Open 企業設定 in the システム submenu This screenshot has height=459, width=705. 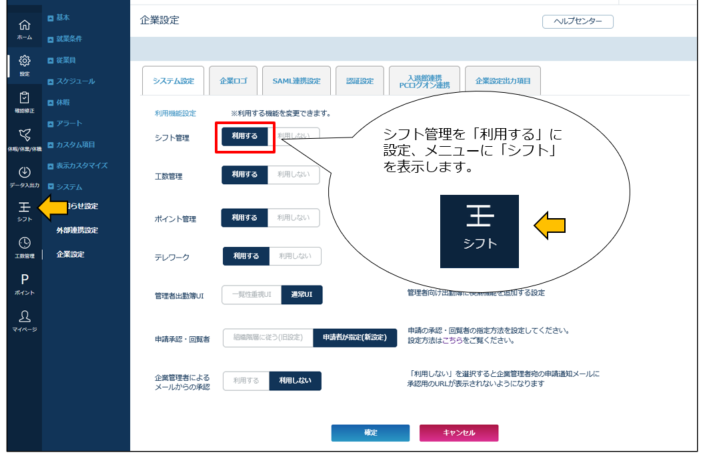pyautogui.click(x=70, y=254)
